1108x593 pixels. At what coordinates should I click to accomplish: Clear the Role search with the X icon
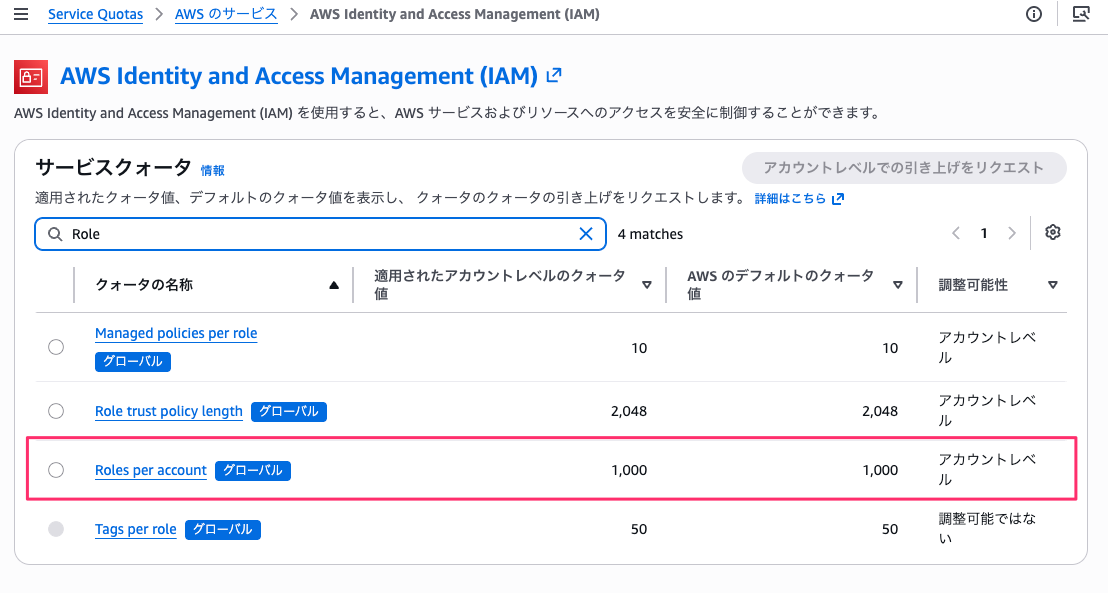click(x=586, y=234)
